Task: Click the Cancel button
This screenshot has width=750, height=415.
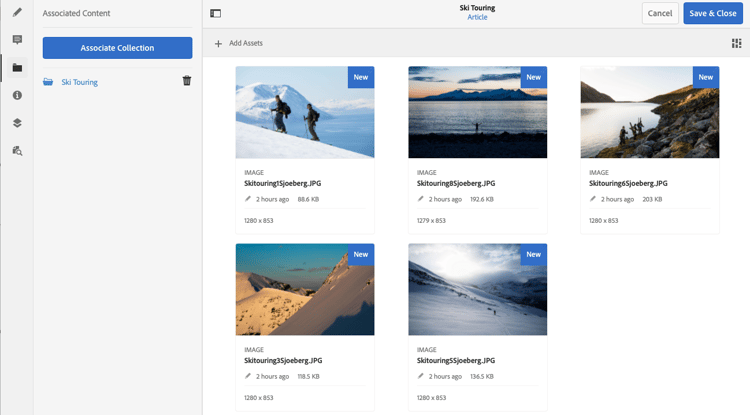Action: 660,13
